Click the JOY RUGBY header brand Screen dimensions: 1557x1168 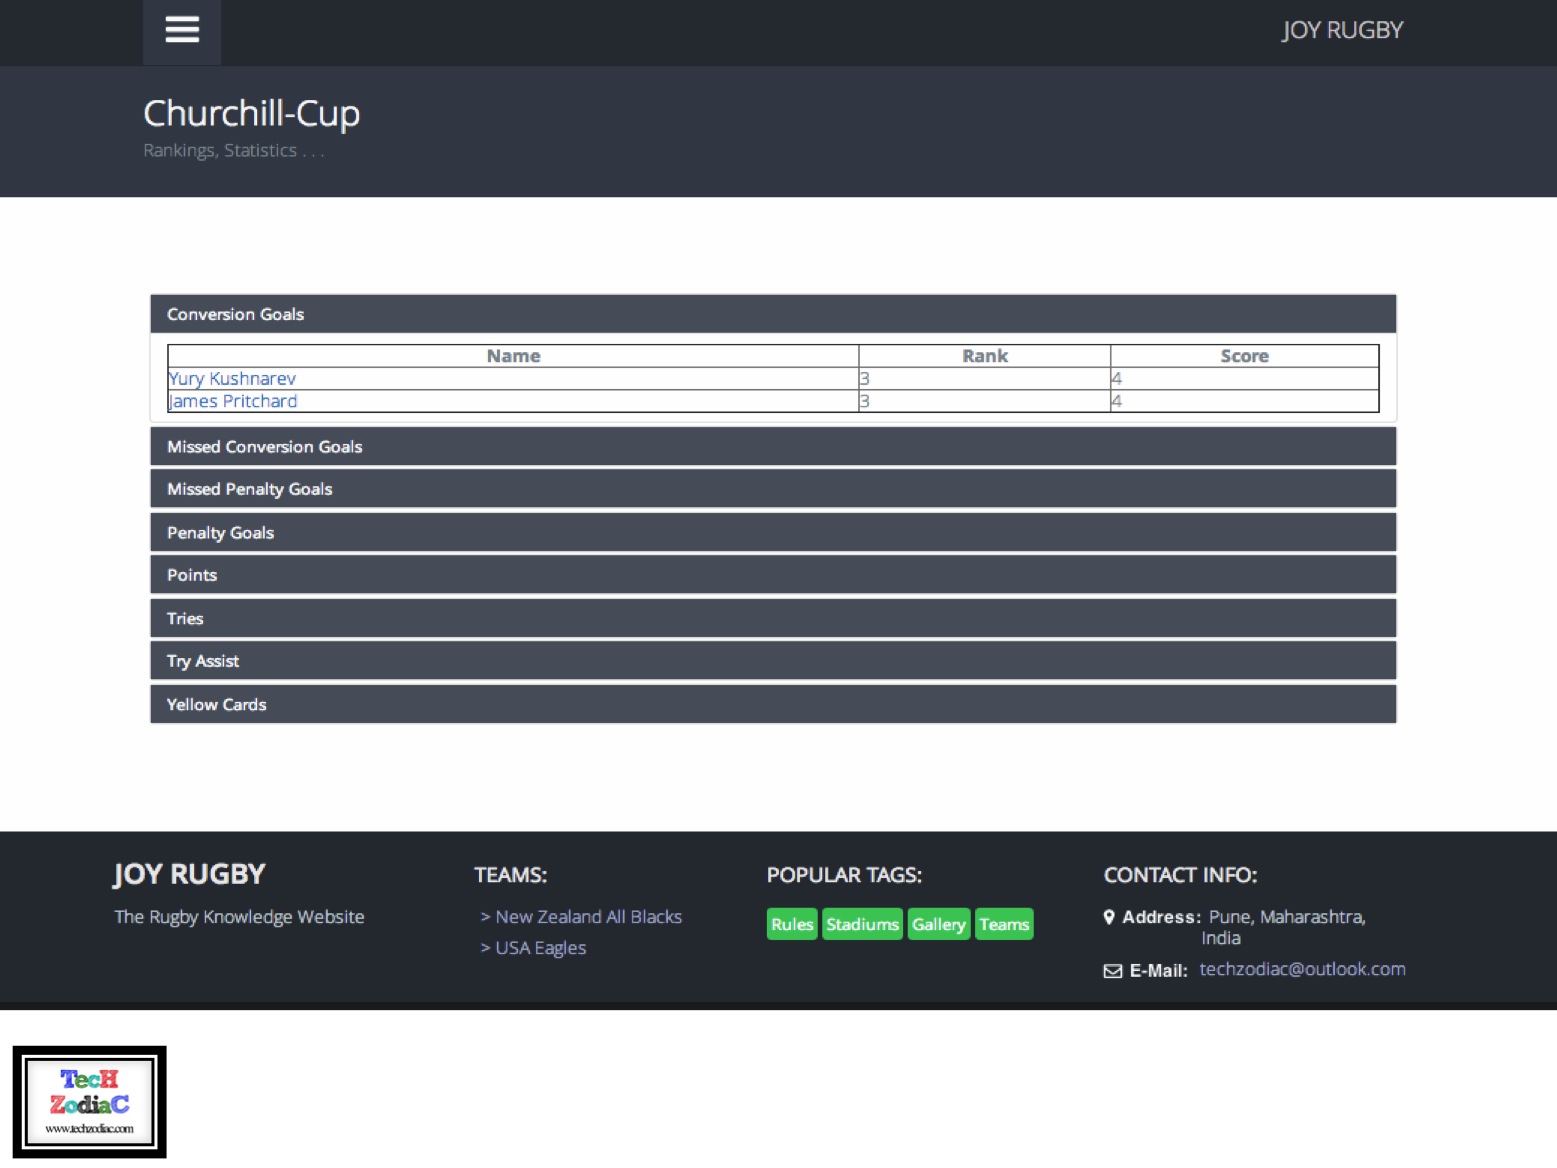pyautogui.click(x=1342, y=30)
